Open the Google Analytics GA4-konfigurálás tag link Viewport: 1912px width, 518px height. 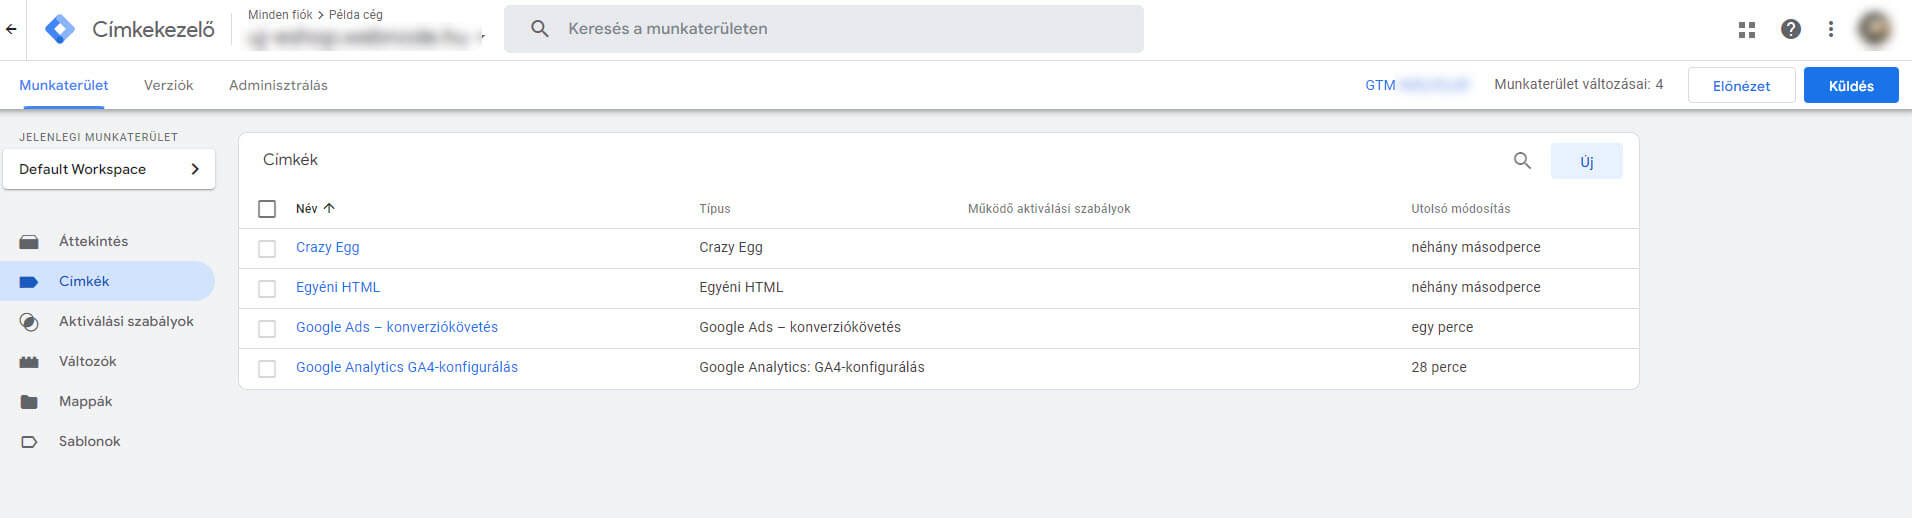407,367
